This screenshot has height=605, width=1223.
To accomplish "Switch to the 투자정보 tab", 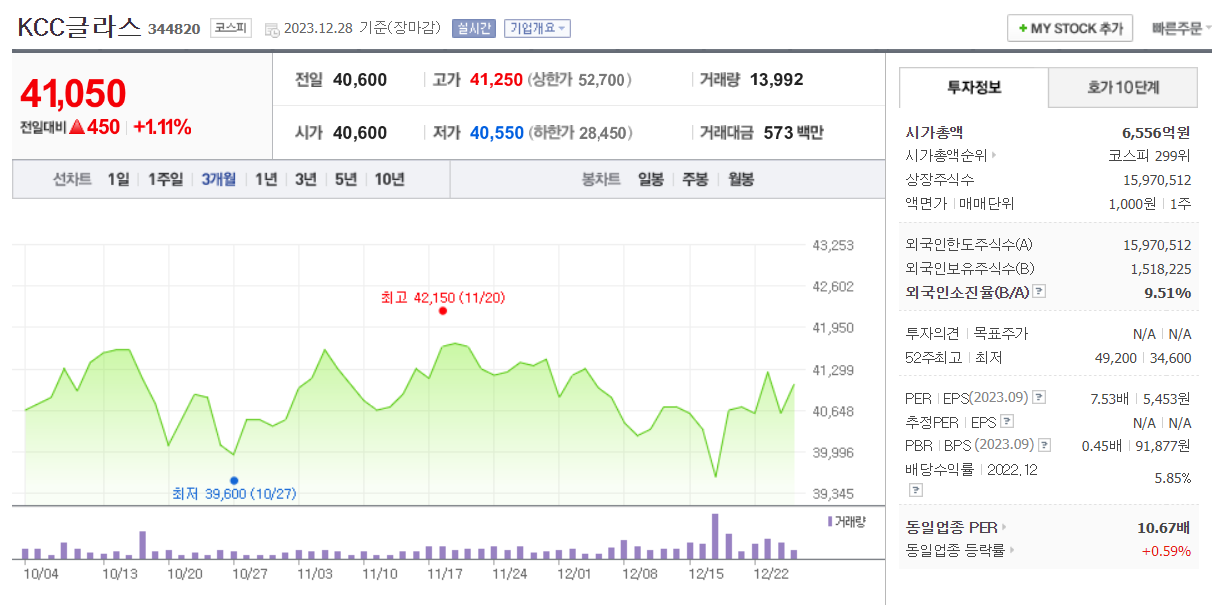I will tap(974, 87).
